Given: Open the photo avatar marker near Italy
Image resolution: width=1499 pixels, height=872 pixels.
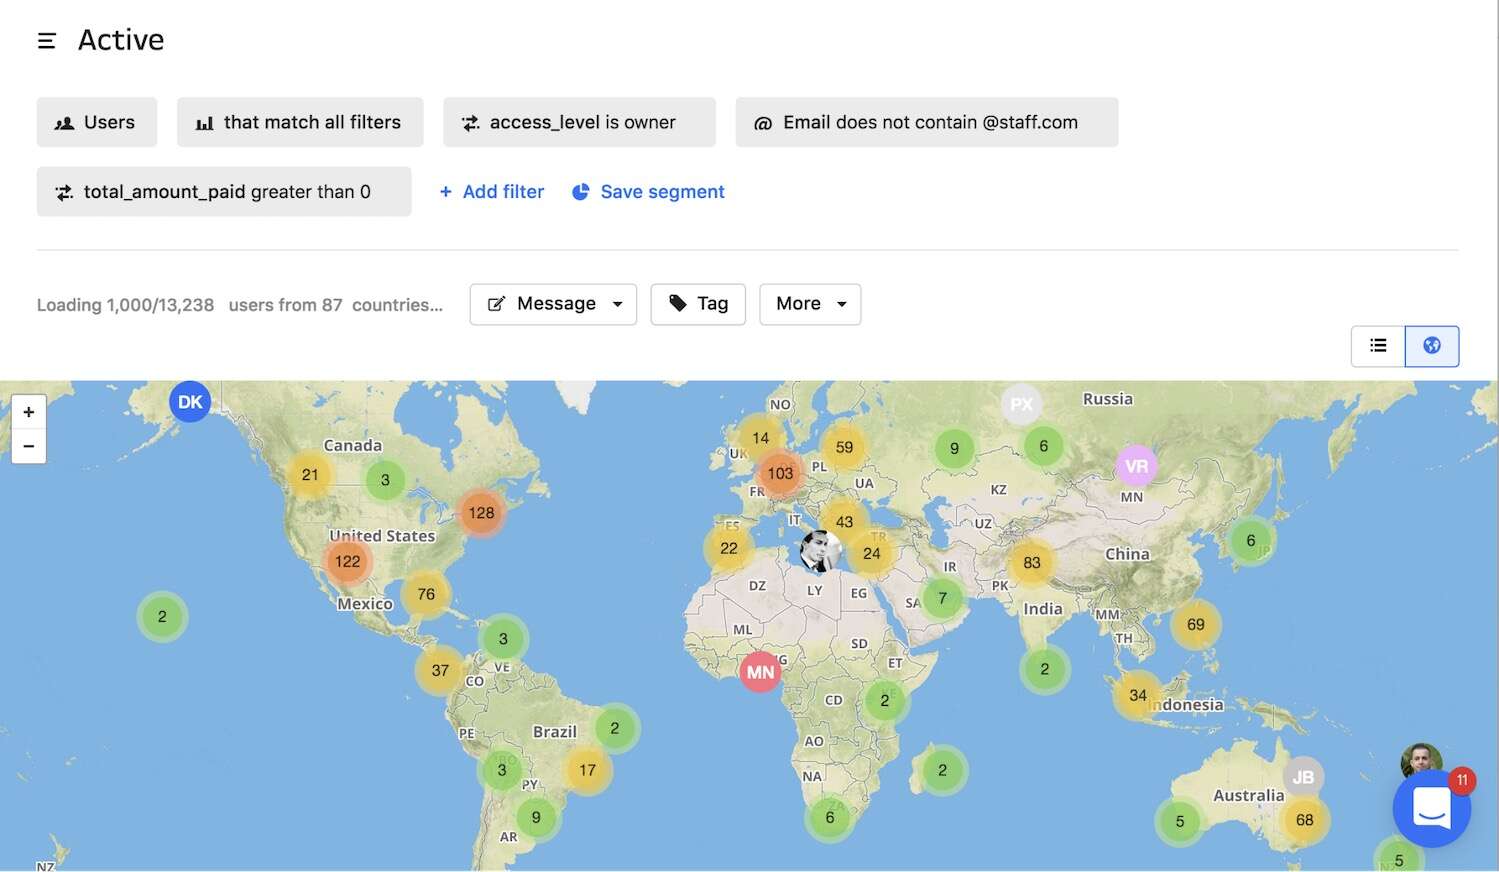Looking at the screenshot, I should (820, 551).
